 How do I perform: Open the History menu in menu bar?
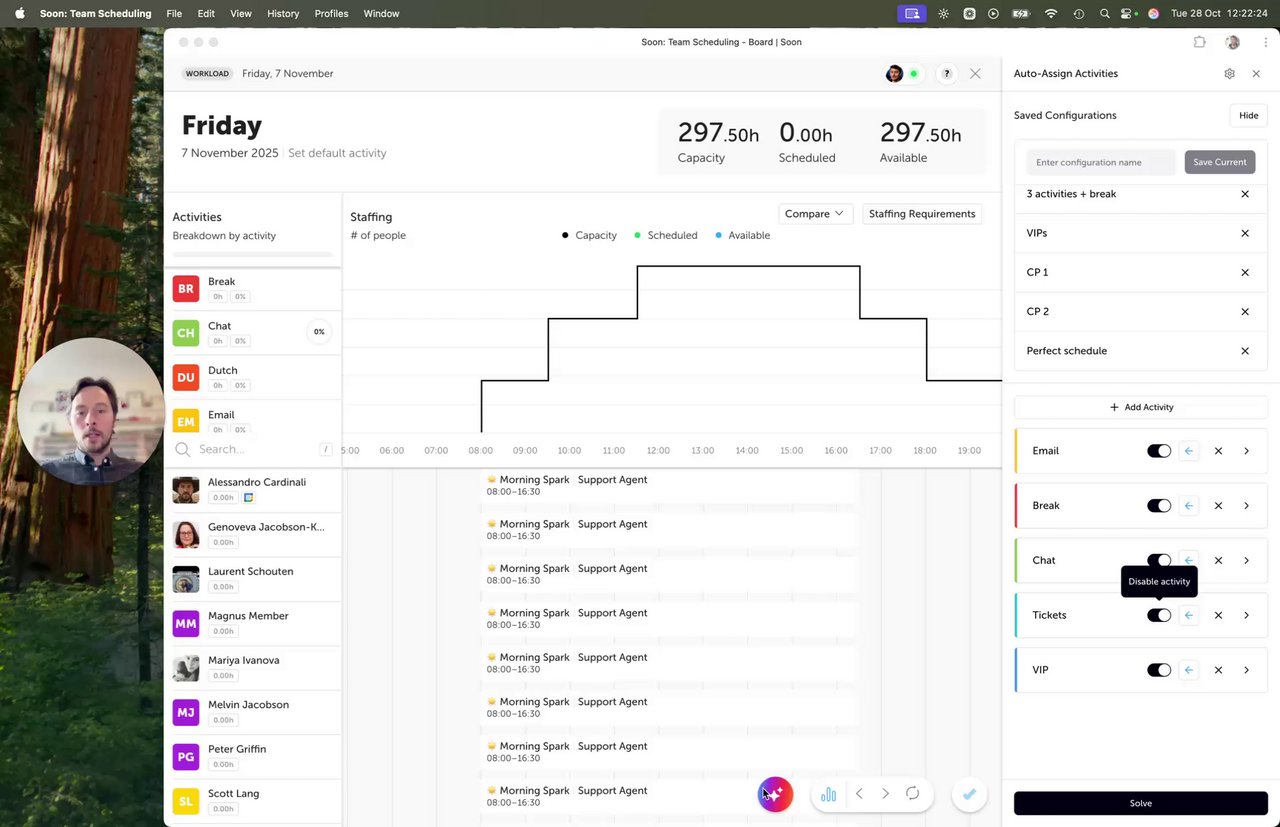[283, 14]
